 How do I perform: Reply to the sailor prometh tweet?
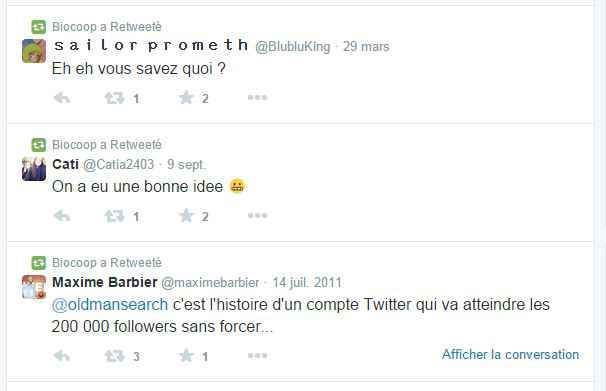(62, 98)
